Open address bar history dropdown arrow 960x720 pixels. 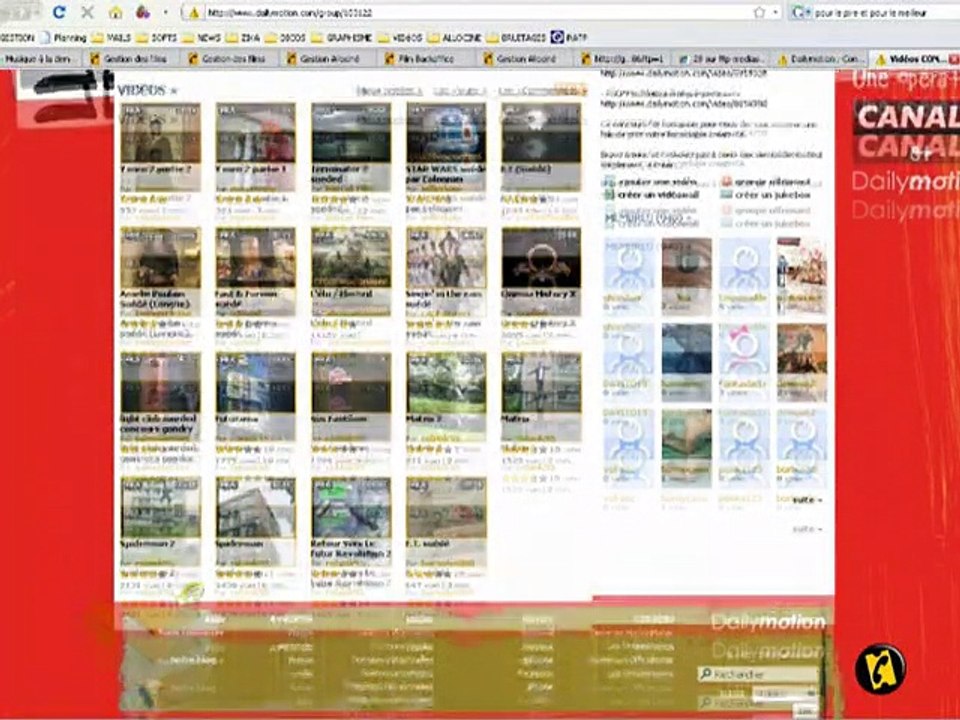(x=776, y=12)
